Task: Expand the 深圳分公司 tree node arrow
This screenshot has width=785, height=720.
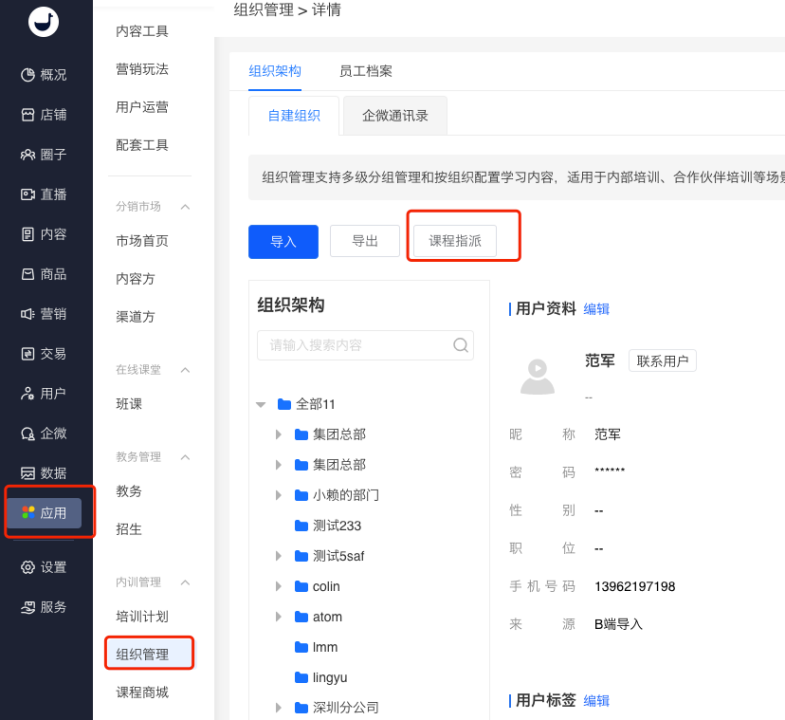Action: pyautogui.click(x=279, y=708)
